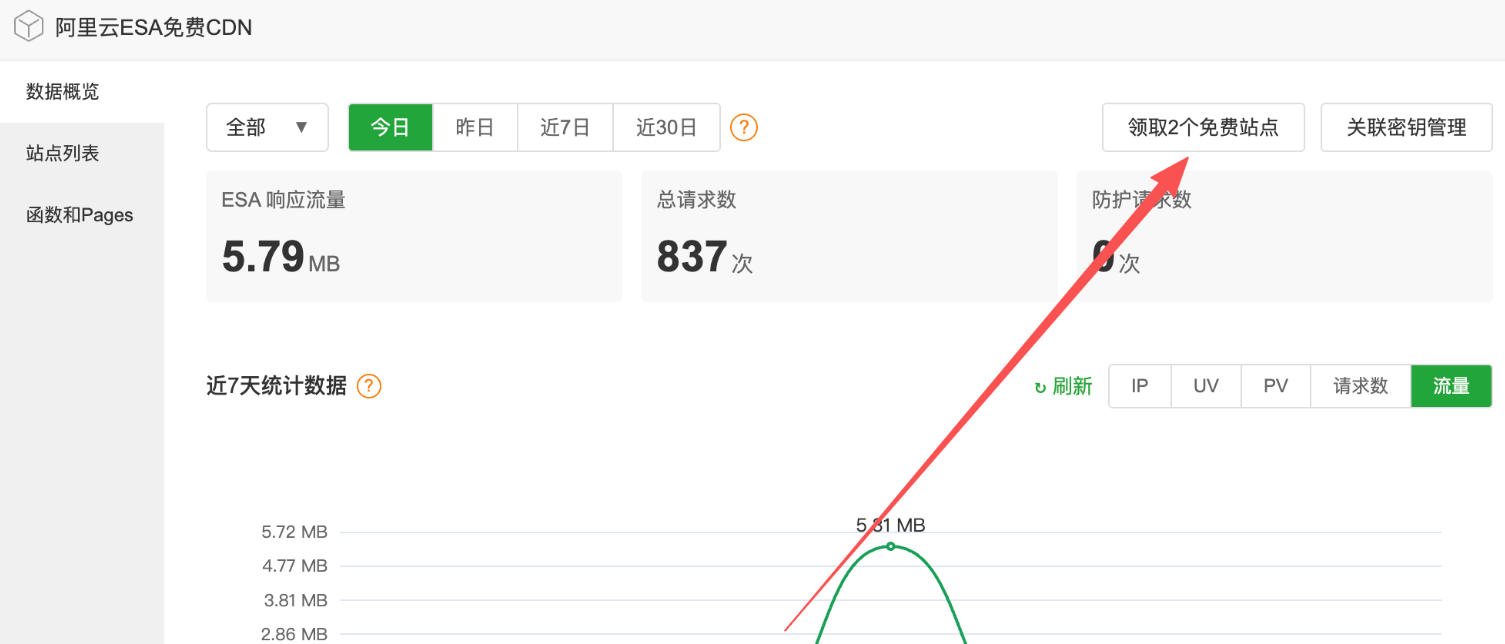Click the 阿里云ESA免费CDN title
1505x644 pixels.
[154, 28]
